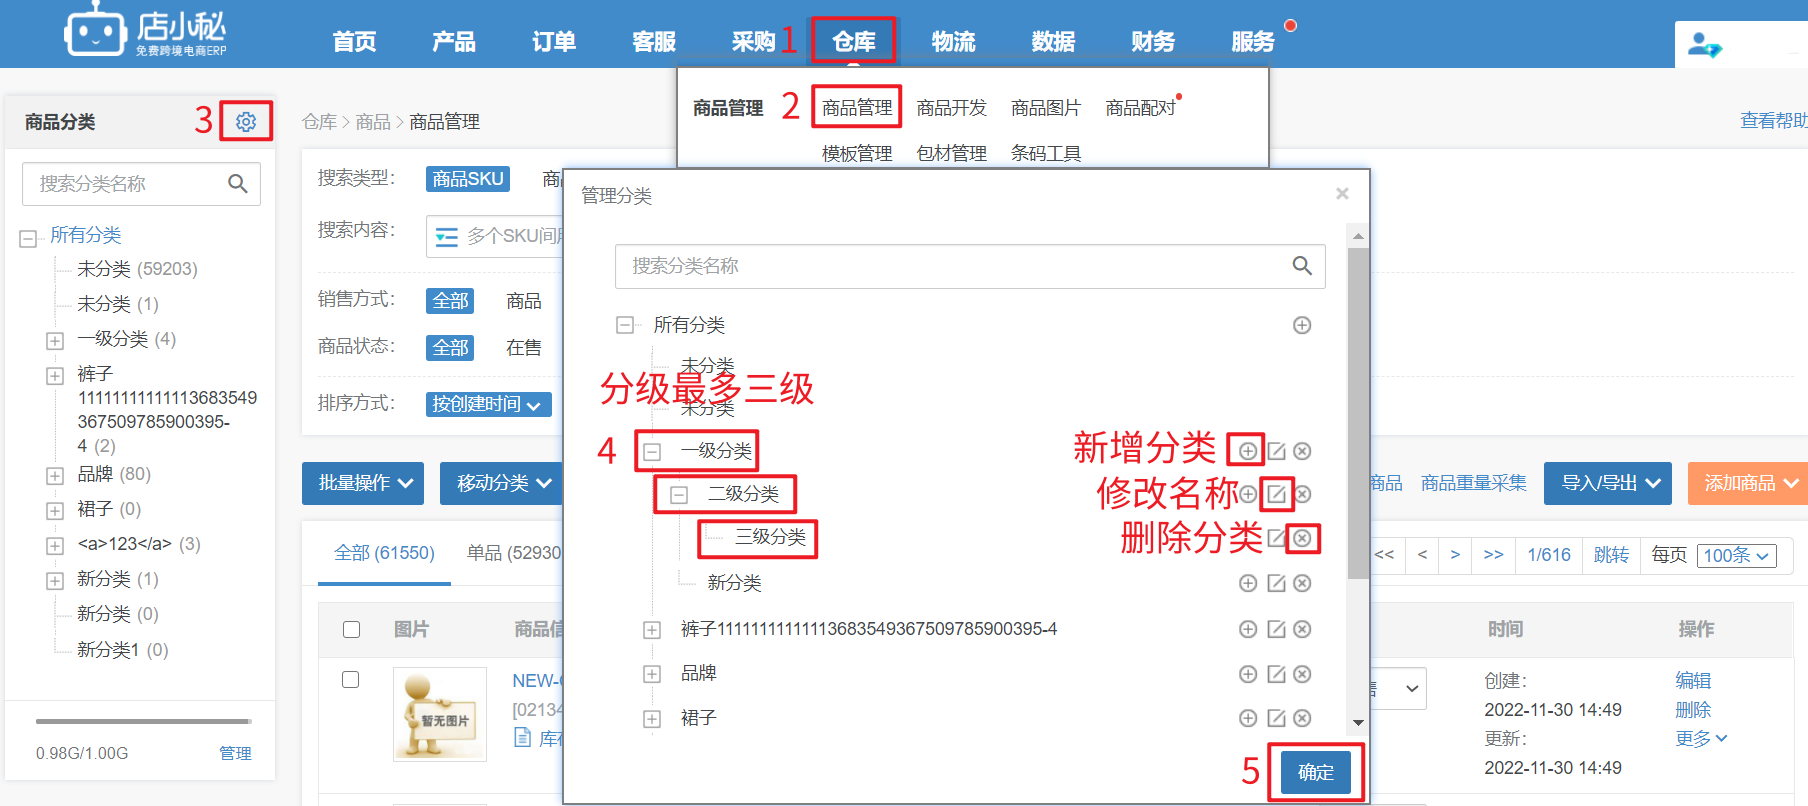Choose 商品管理 submenu item
Image resolution: width=1808 pixels, height=806 pixels.
857,108
